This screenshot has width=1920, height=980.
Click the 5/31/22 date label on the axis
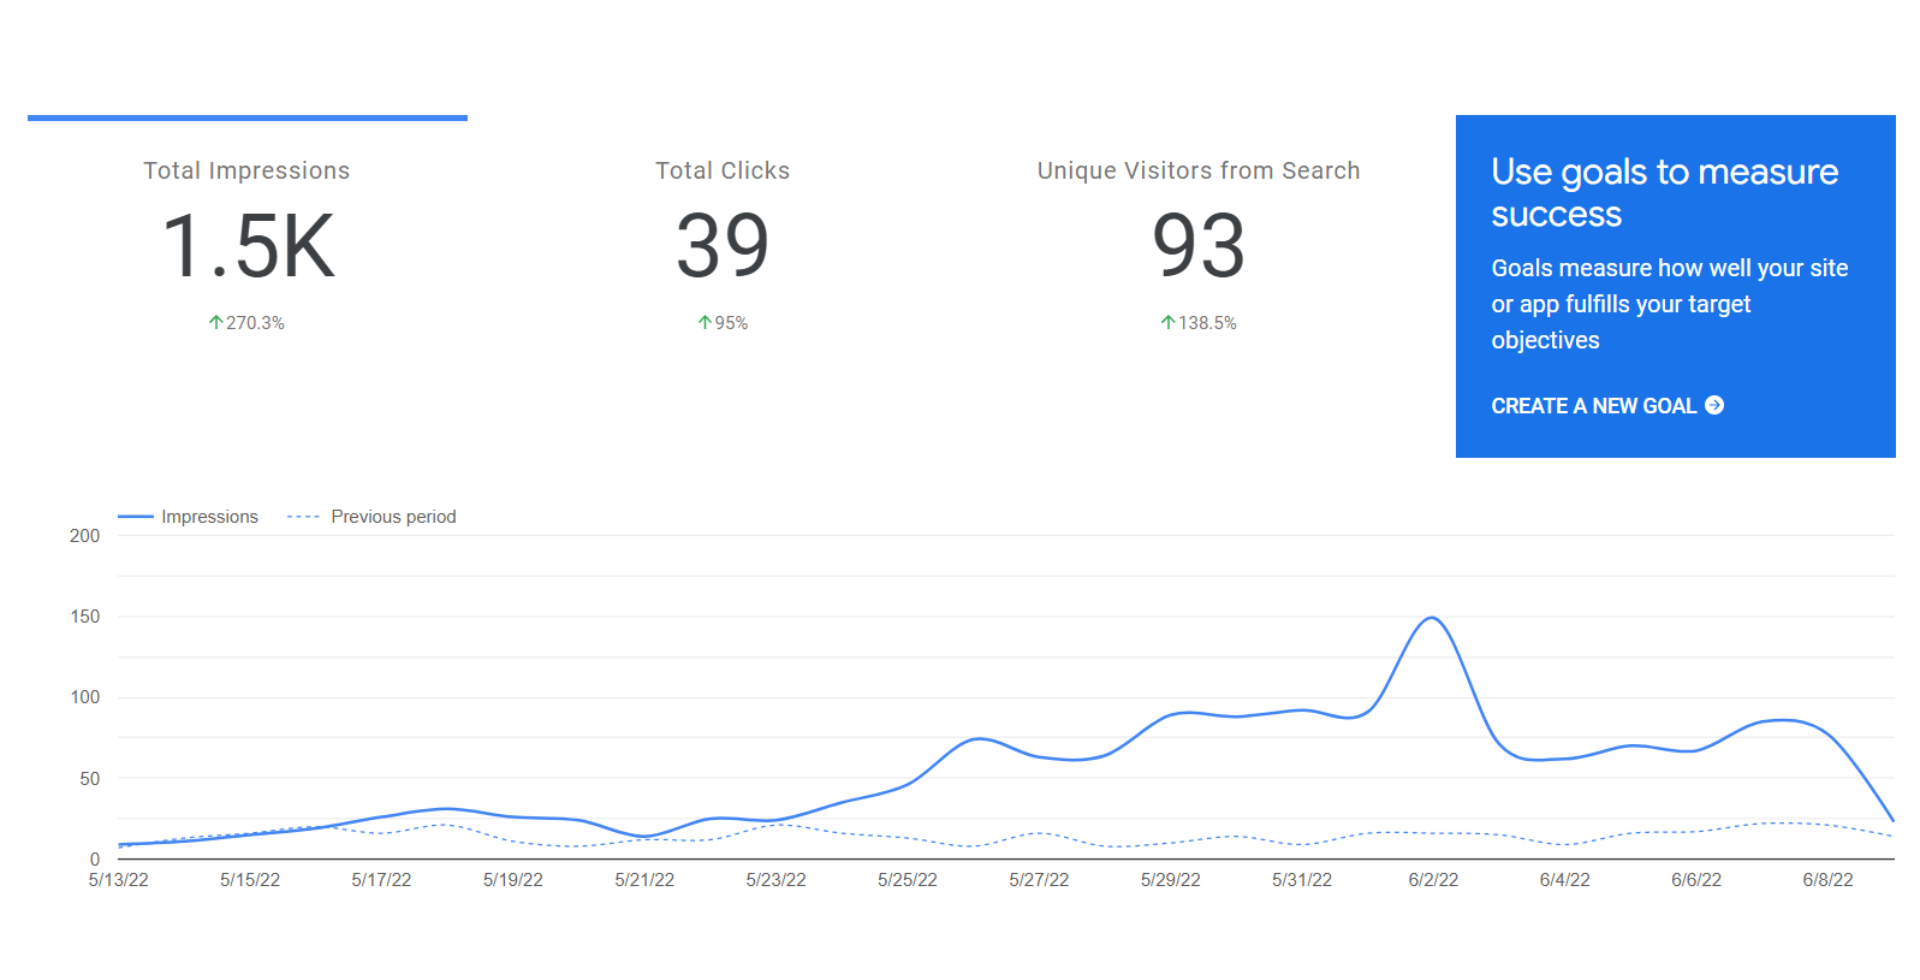pos(1302,880)
